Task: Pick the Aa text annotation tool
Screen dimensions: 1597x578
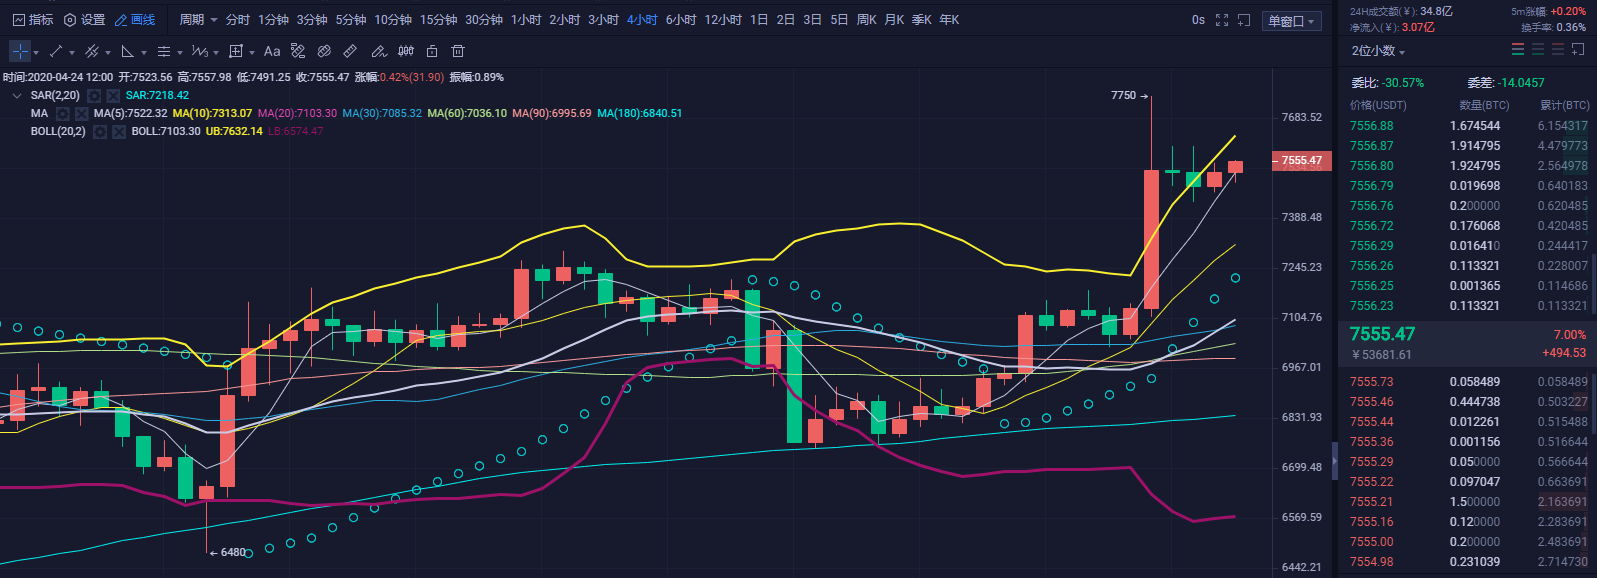Action: coord(272,51)
